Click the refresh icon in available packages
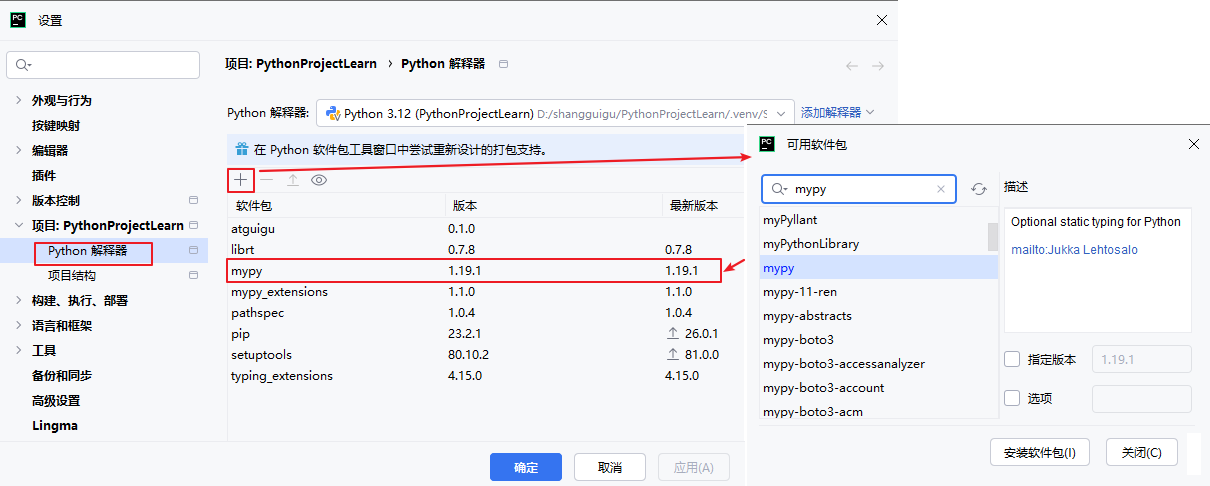 pyautogui.click(x=979, y=189)
